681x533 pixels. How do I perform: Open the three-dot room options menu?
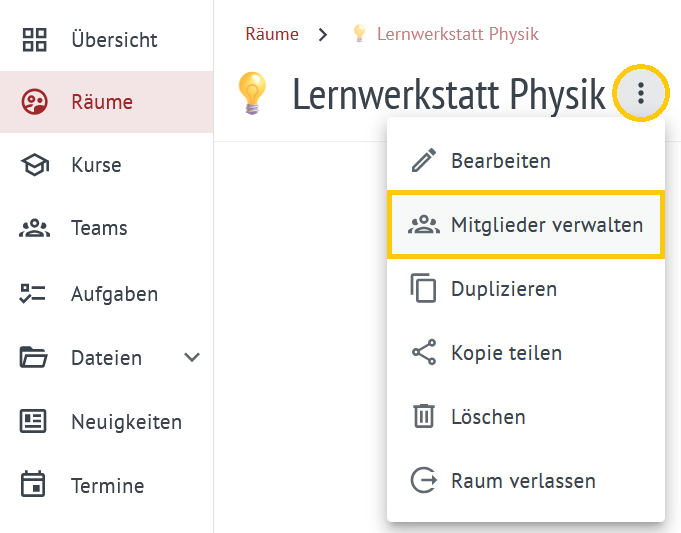coord(641,93)
